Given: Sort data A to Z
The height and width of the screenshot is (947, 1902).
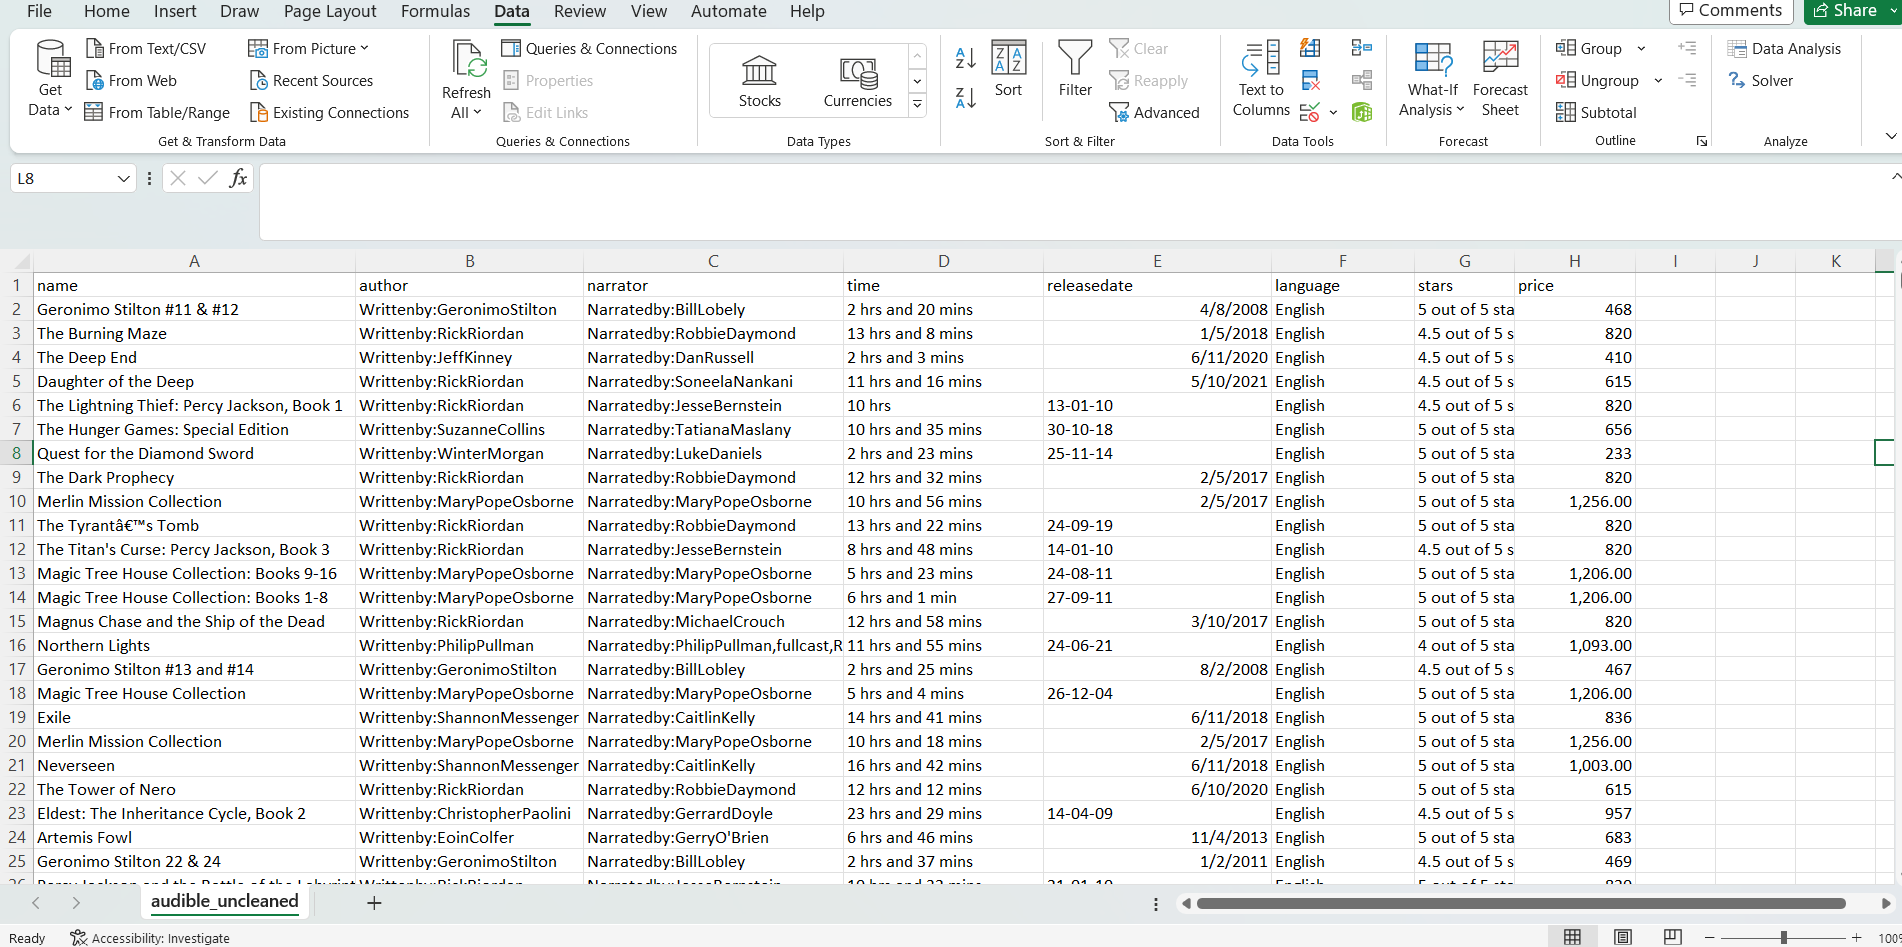Looking at the screenshot, I should click(965, 59).
